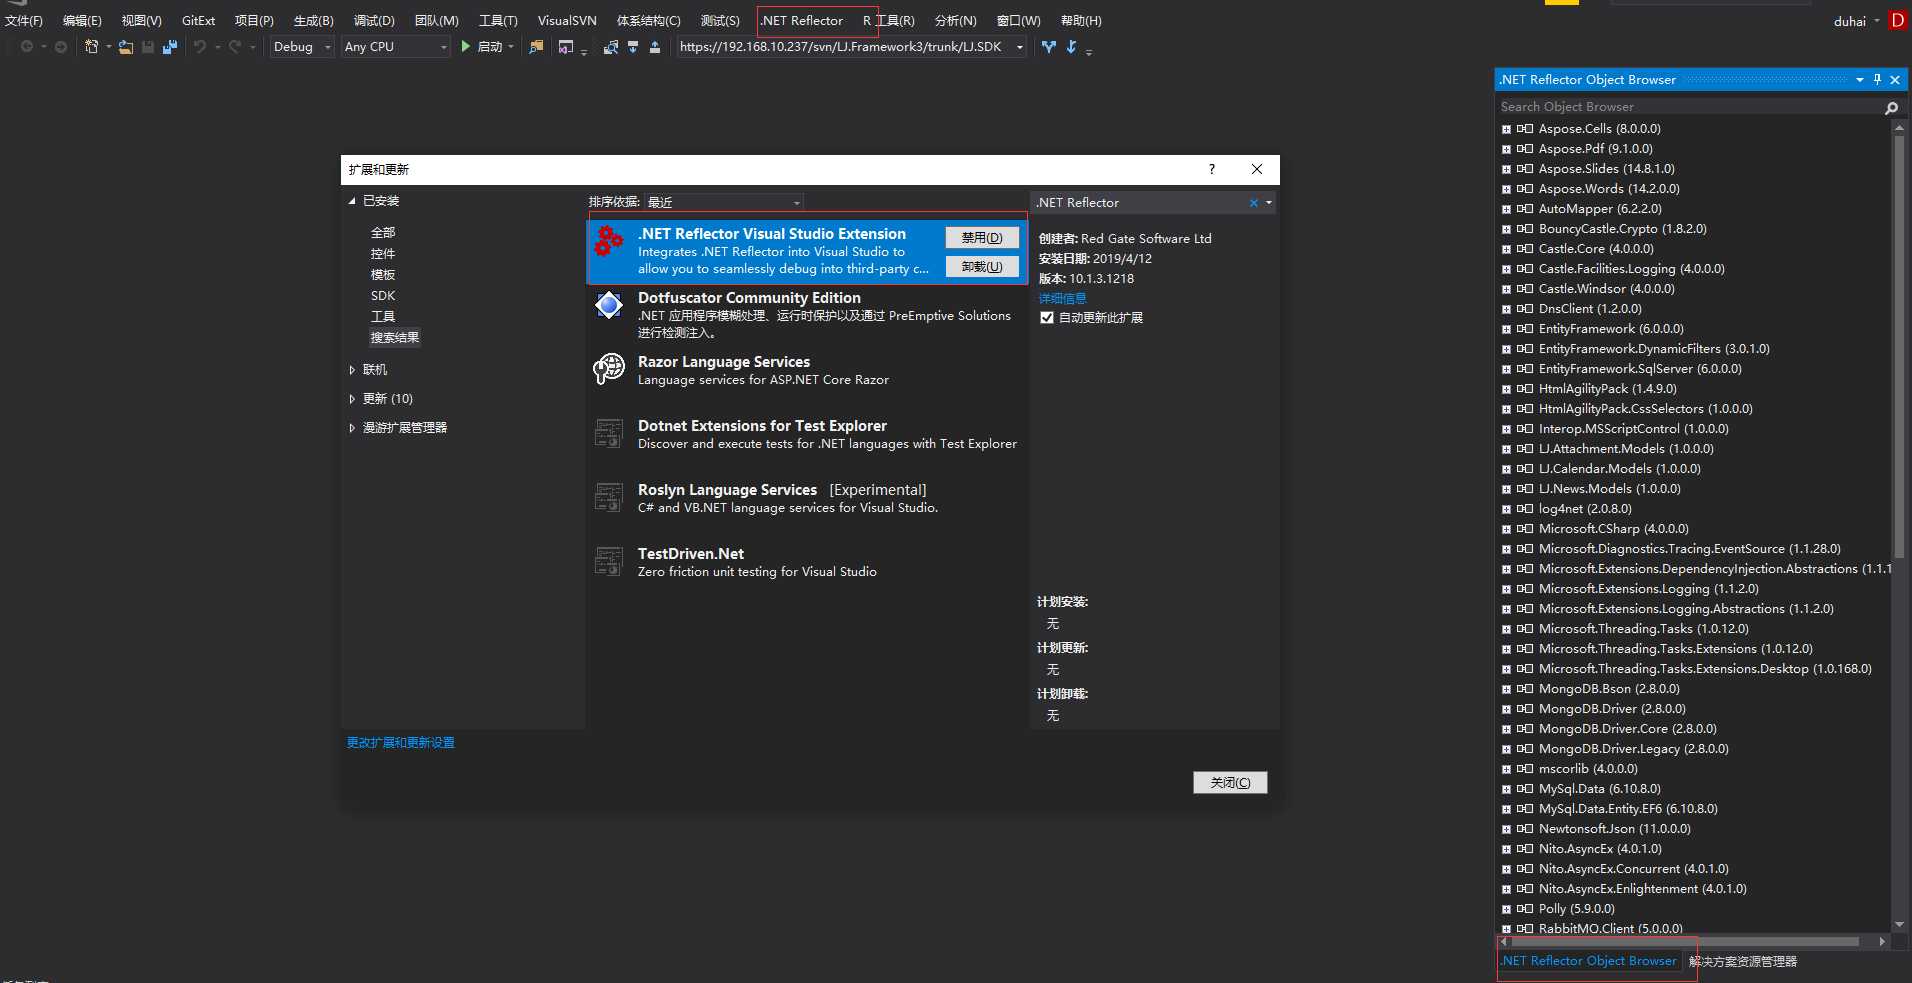This screenshot has width=1912, height=983.
Task: Click the 关闭(C) close button
Action: pyautogui.click(x=1230, y=783)
